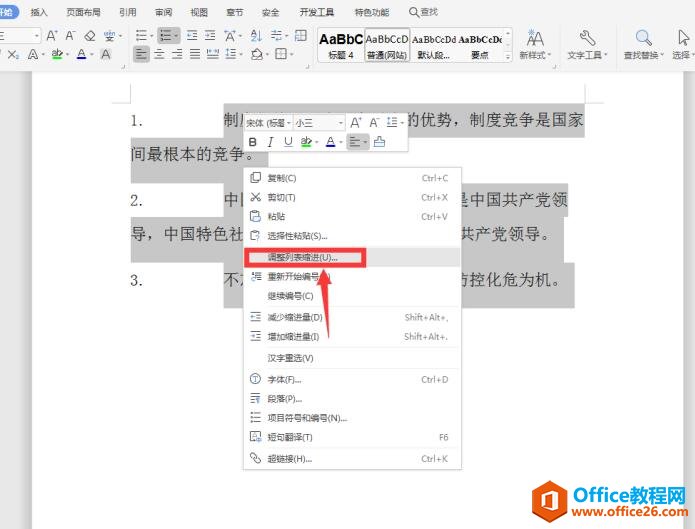Open the ribbon font size combo box
The width and height of the screenshot is (695, 529).
(20, 35)
